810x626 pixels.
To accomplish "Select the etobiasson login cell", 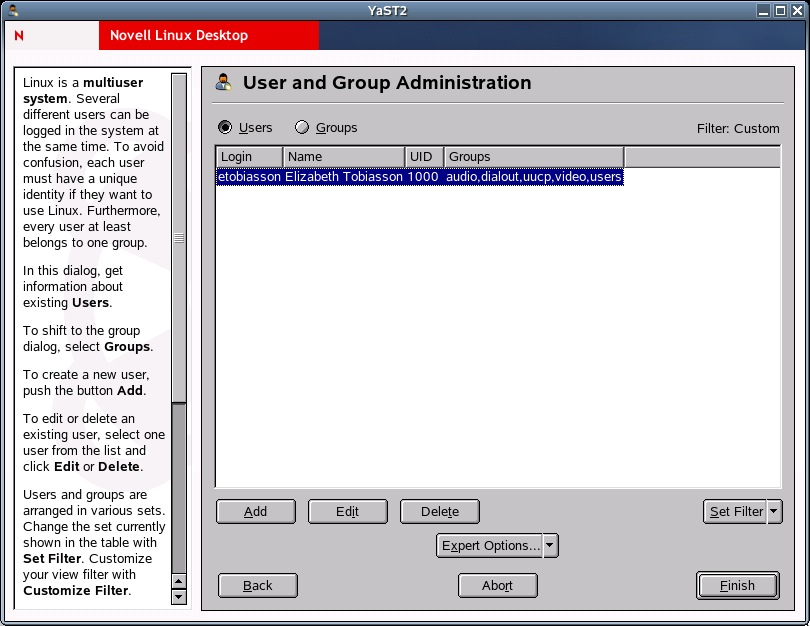I will [x=250, y=177].
